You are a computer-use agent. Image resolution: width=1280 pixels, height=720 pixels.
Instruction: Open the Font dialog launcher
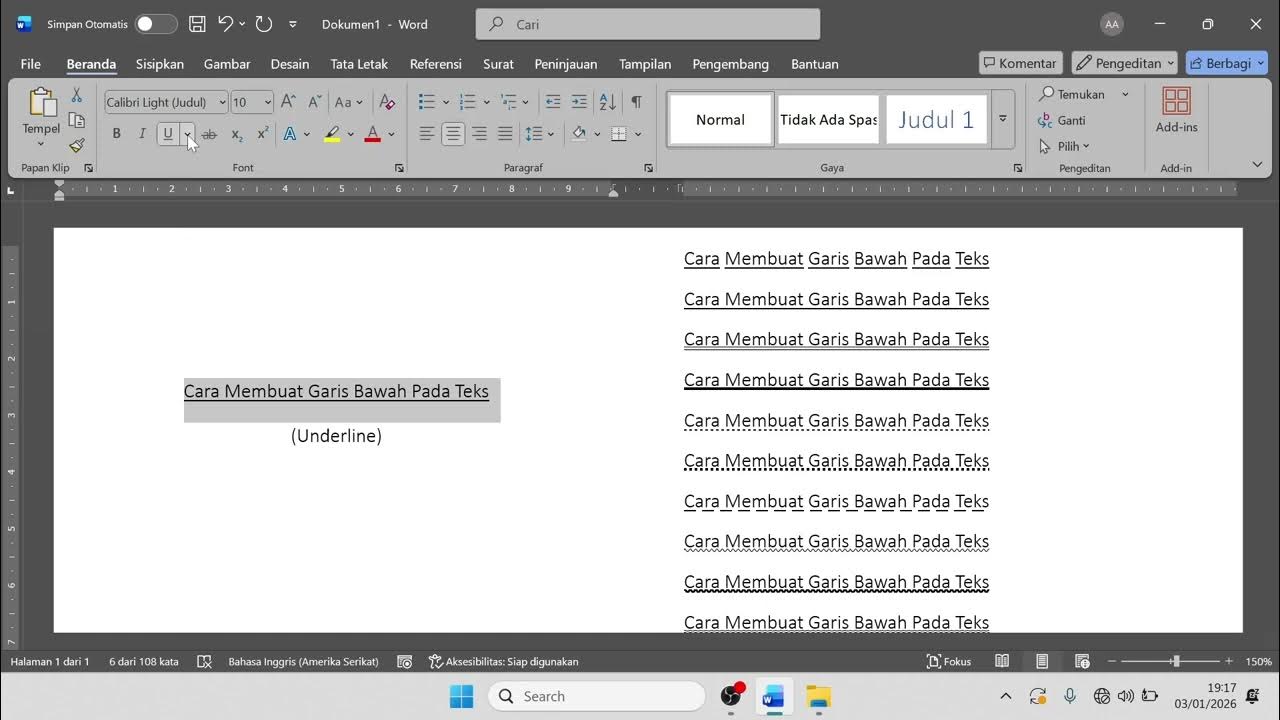coord(399,168)
